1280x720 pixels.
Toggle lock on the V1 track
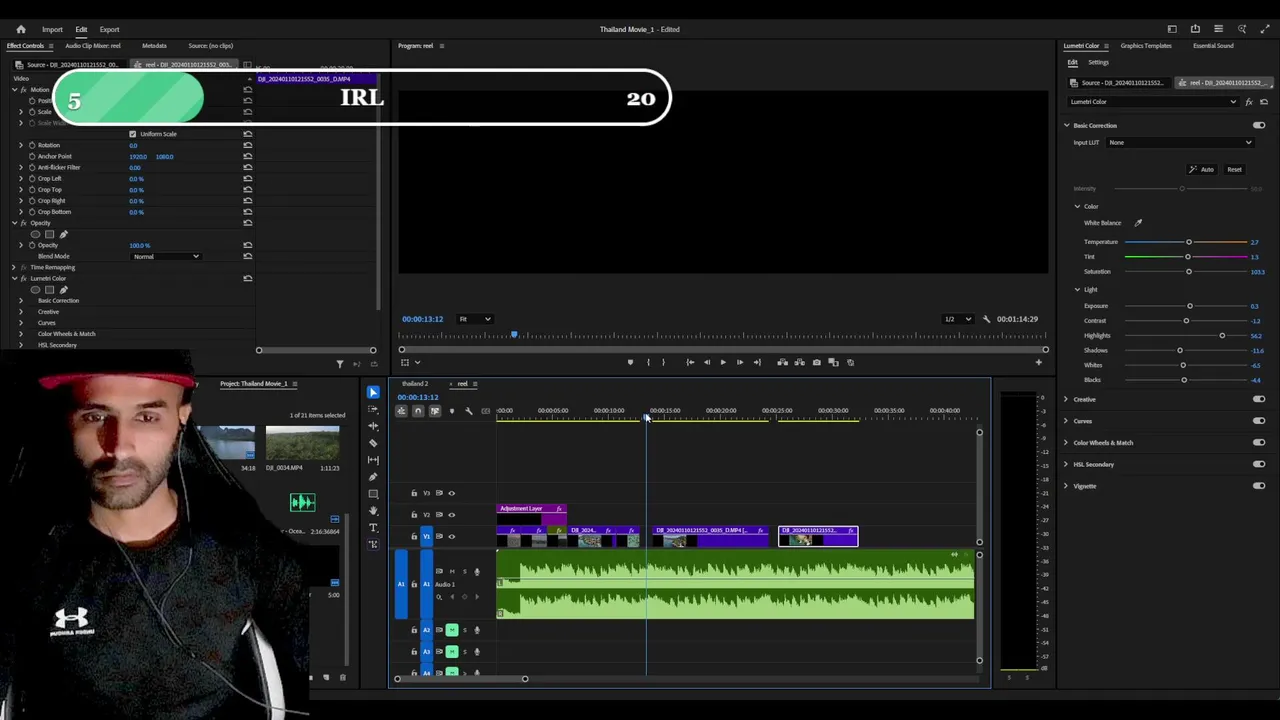click(x=414, y=536)
